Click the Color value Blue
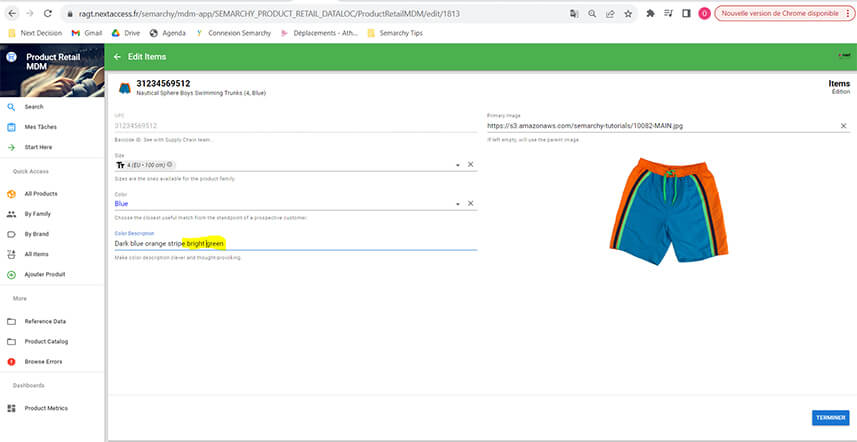This screenshot has width=857, height=442. click(121, 204)
